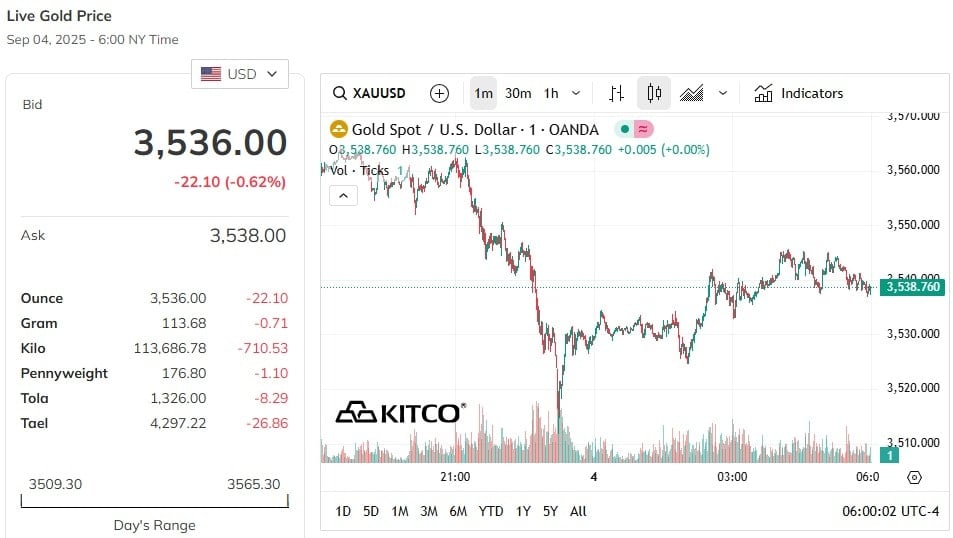Expand more time intervals chevron
The image size is (953, 538).
click(576, 94)
